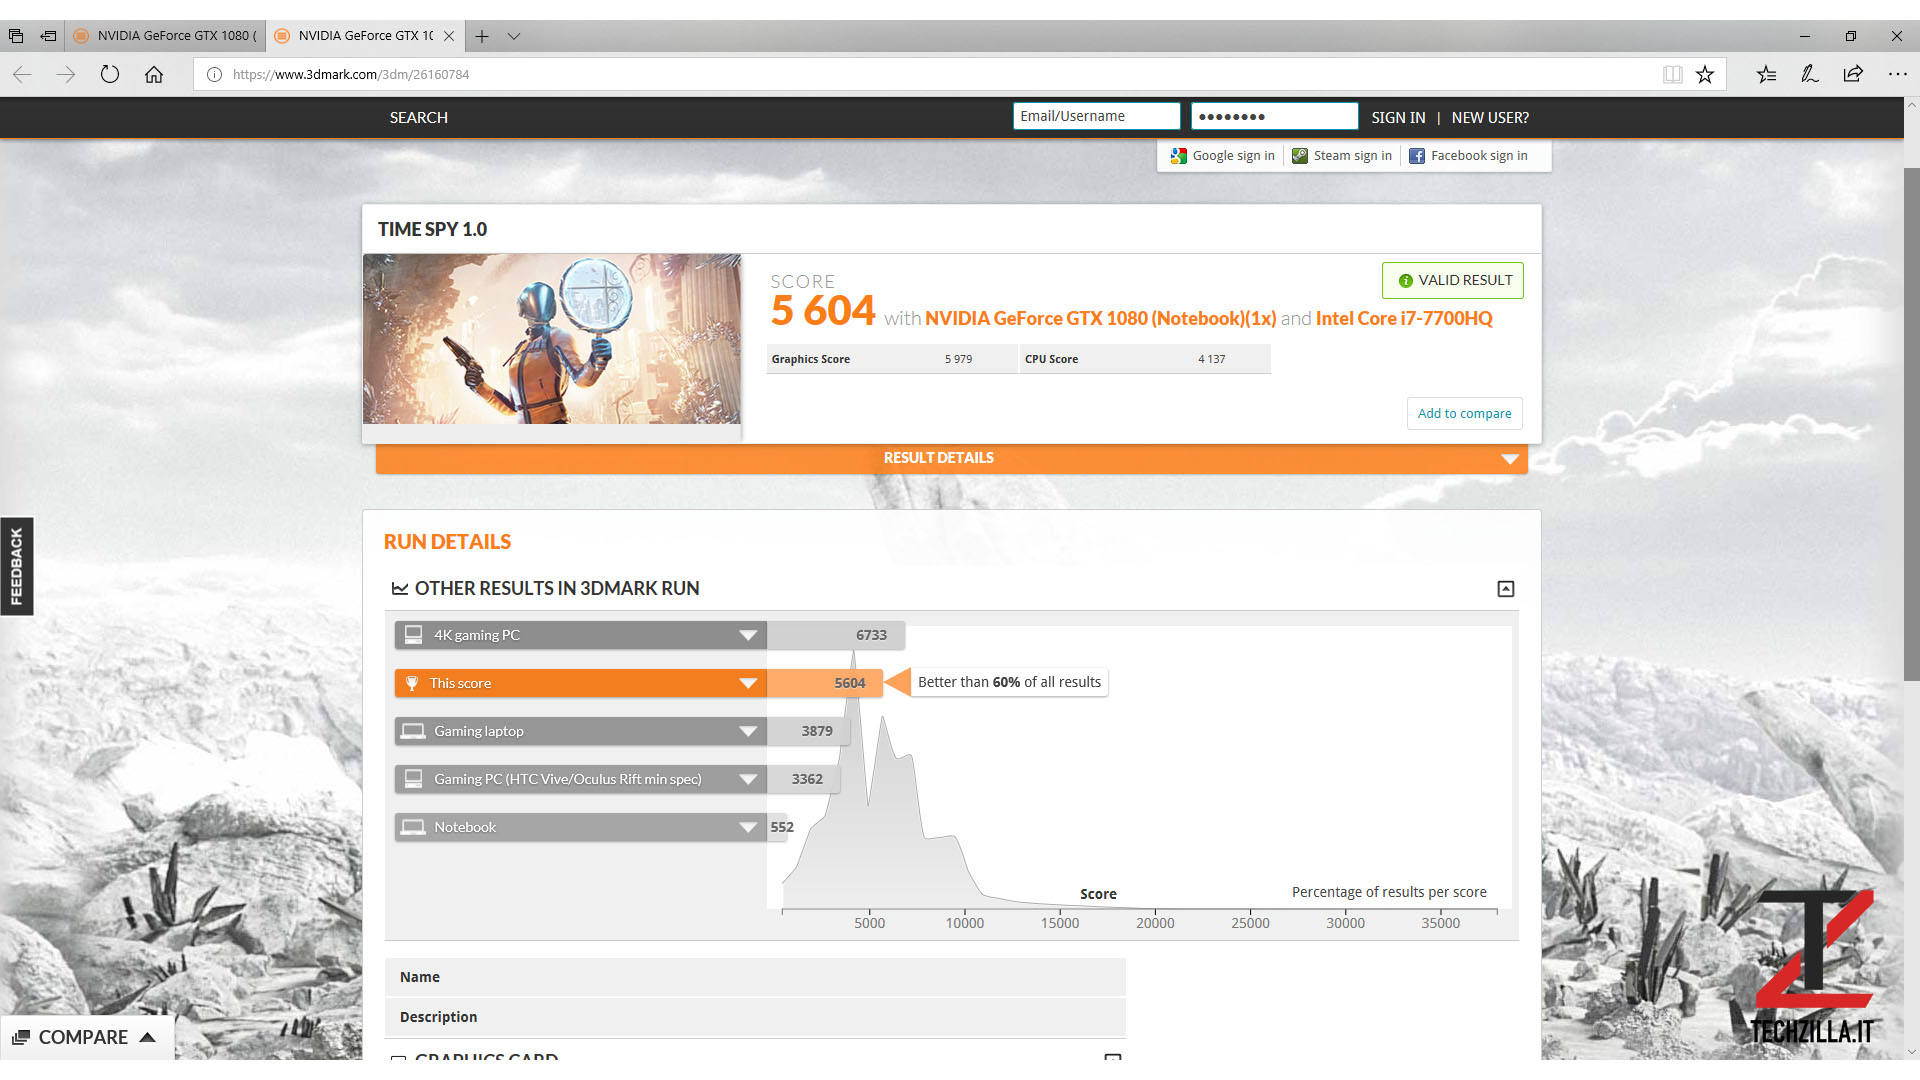Click the page vertical scrollbar thumb
1920x1080 pixels.
point(1911,425)
